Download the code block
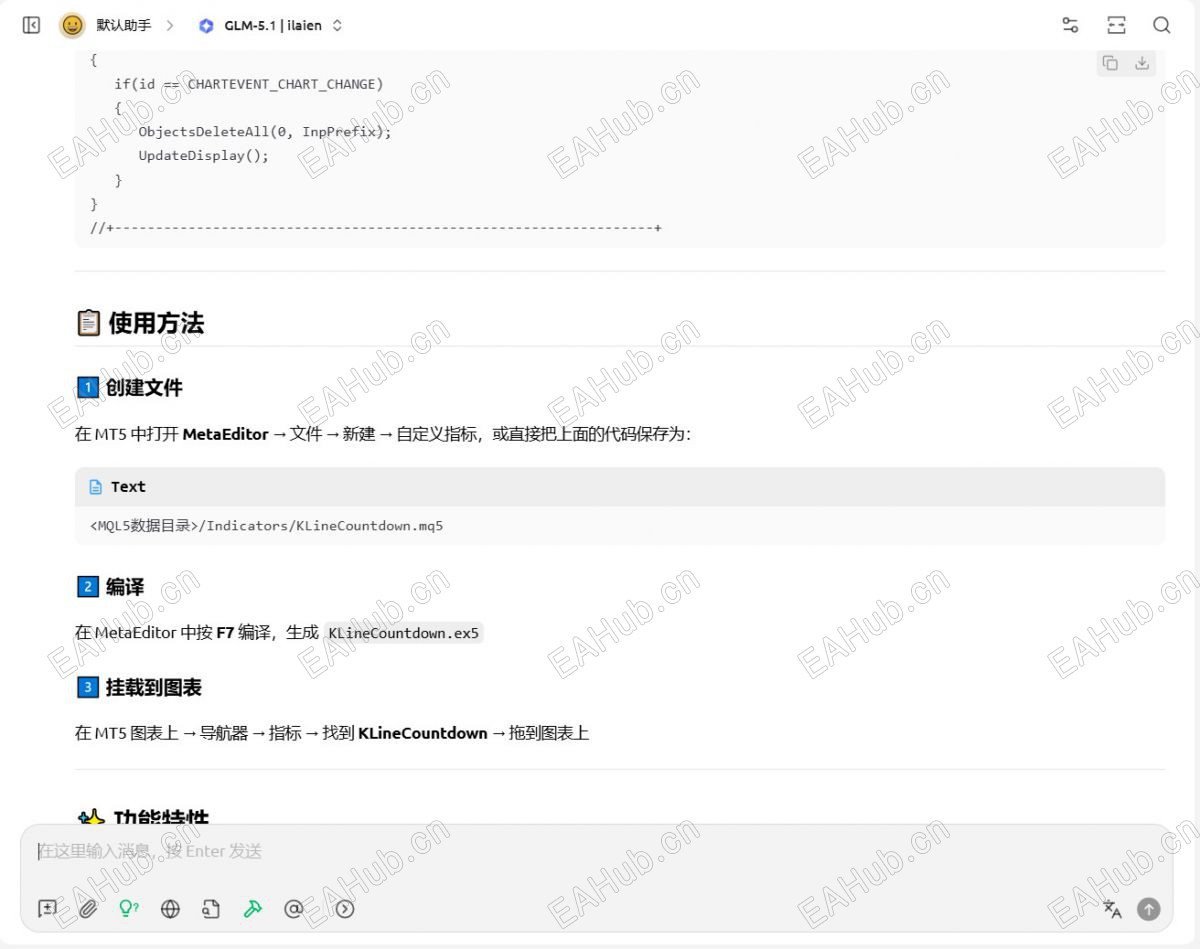 click(x=1142, y=63)
